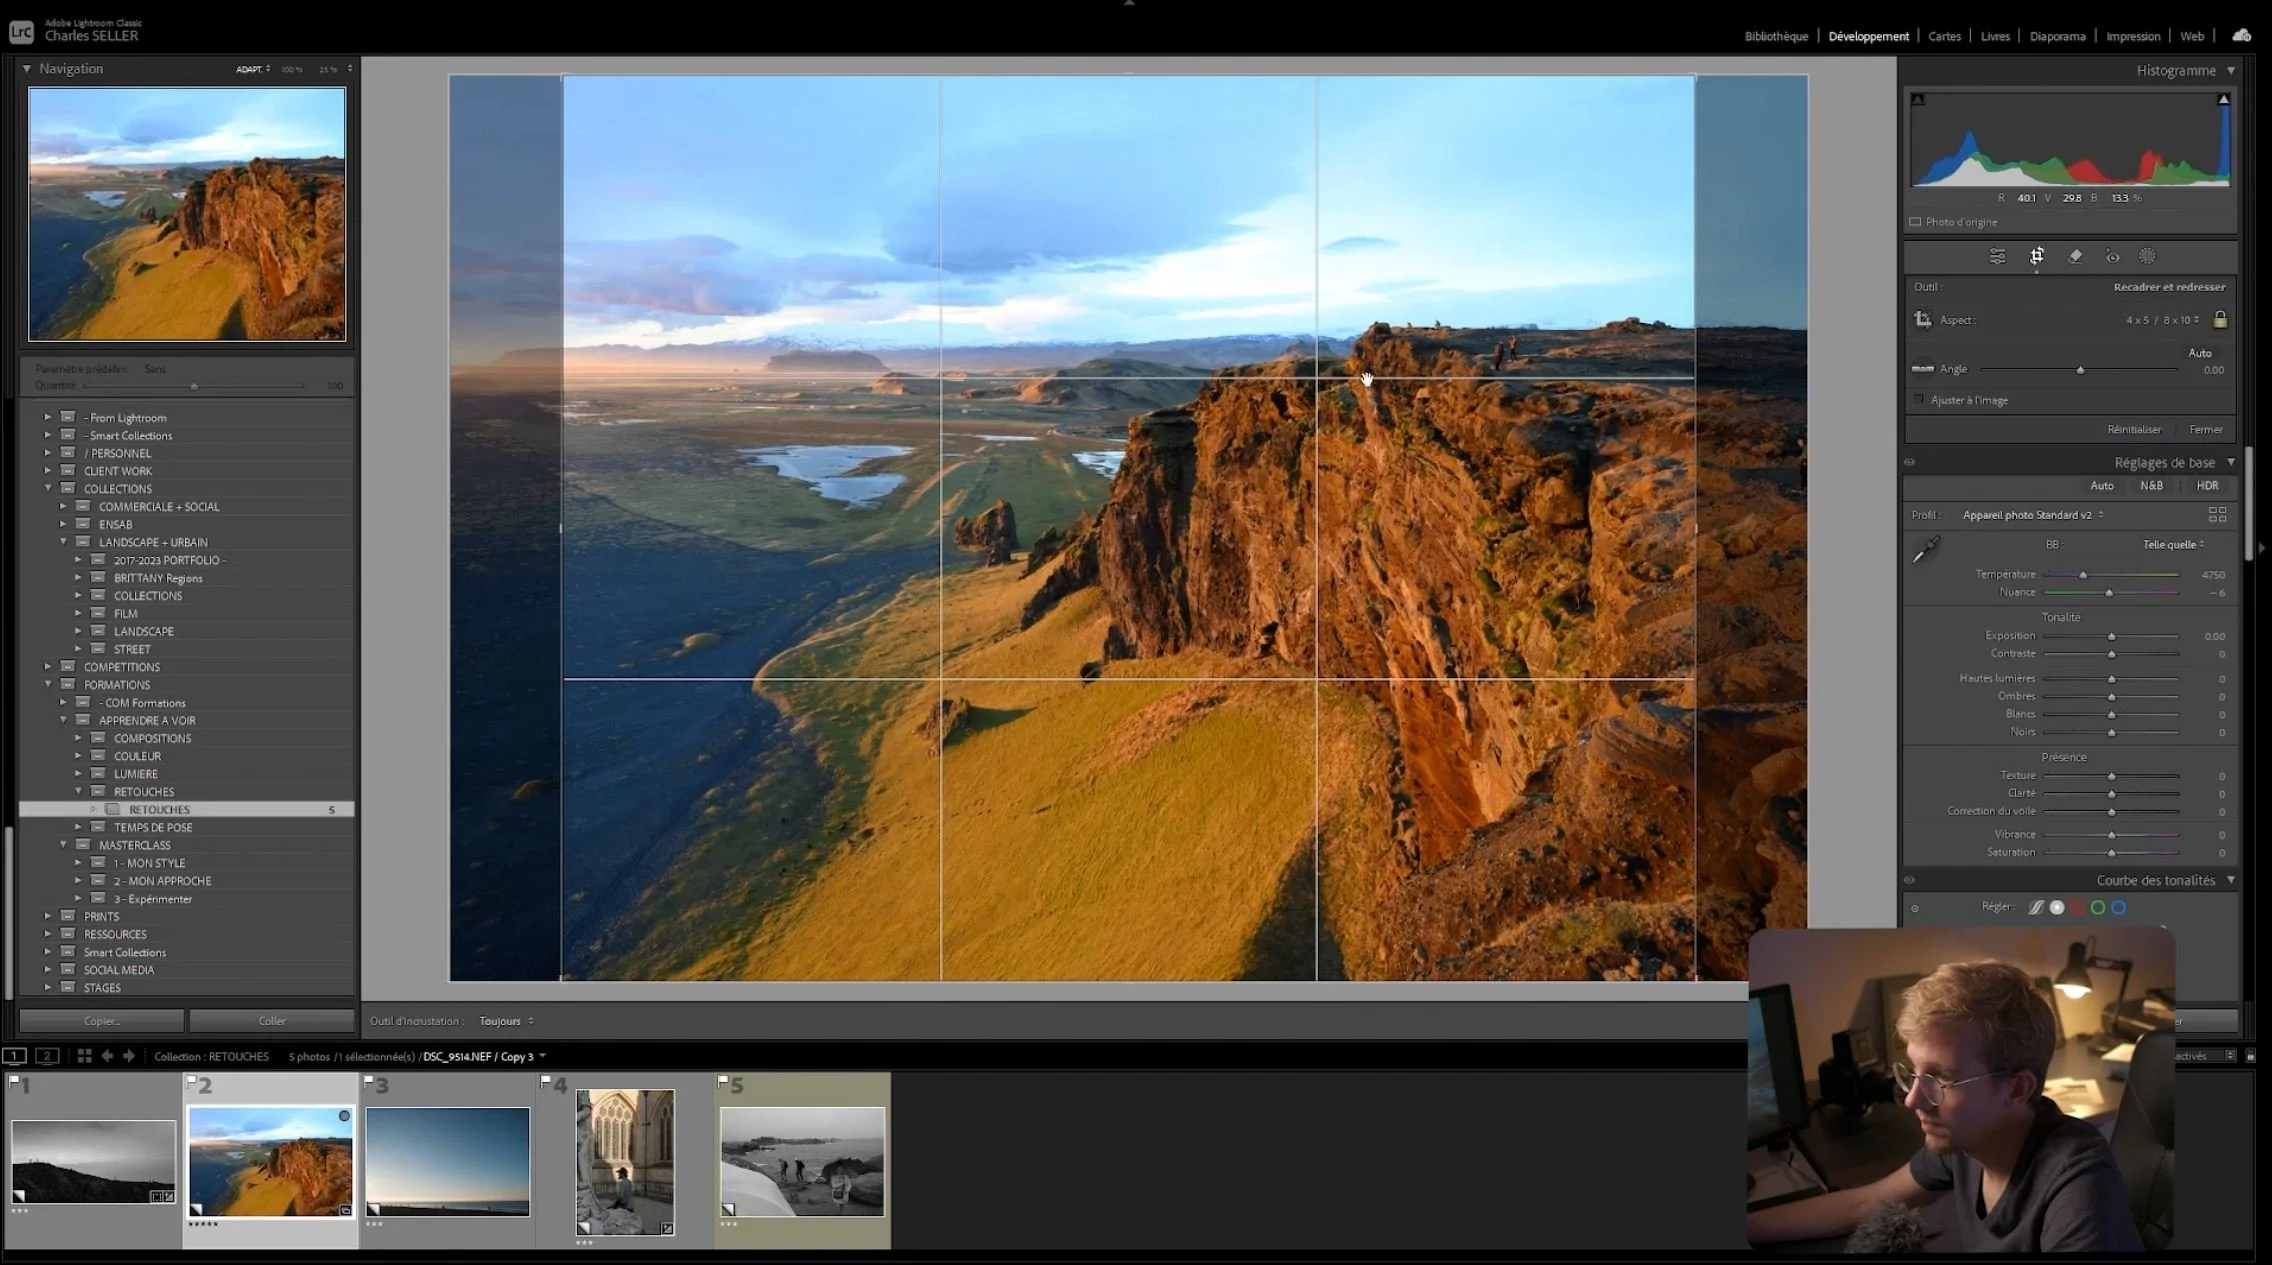Collapse the FORMATIONS collection set
This screenshot has height=1265, width=2272.
pos(48,685)
